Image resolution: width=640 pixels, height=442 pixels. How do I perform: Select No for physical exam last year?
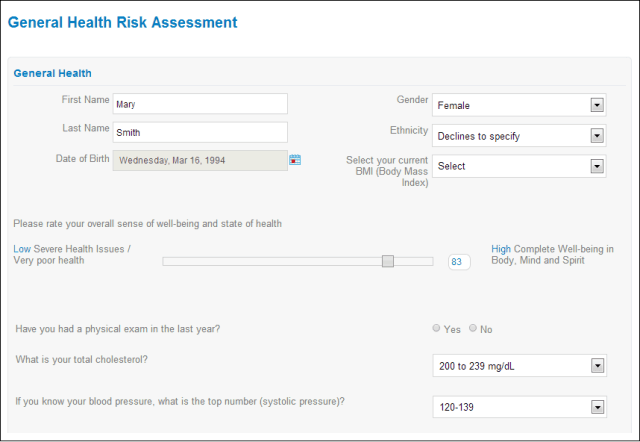click(x=474, y=329)
